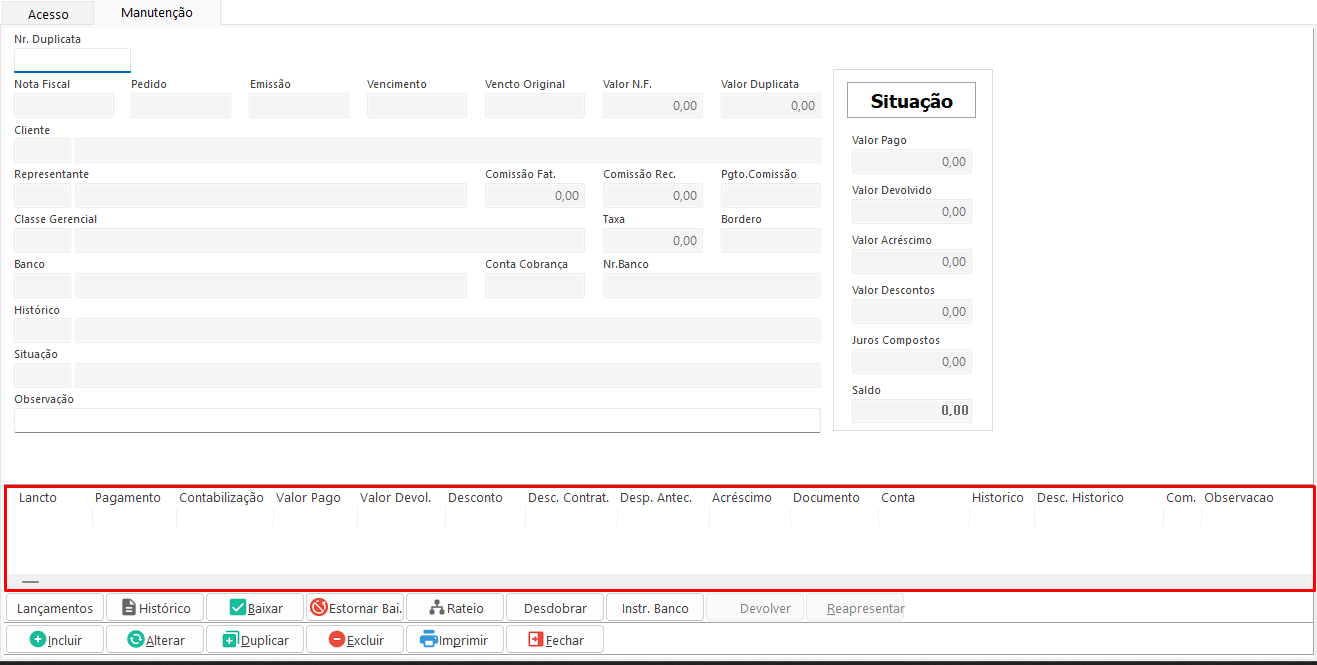Click the Imprimir printer icon
The height and width of the screenshot is (665, 1317).
(x=429, y=640)
